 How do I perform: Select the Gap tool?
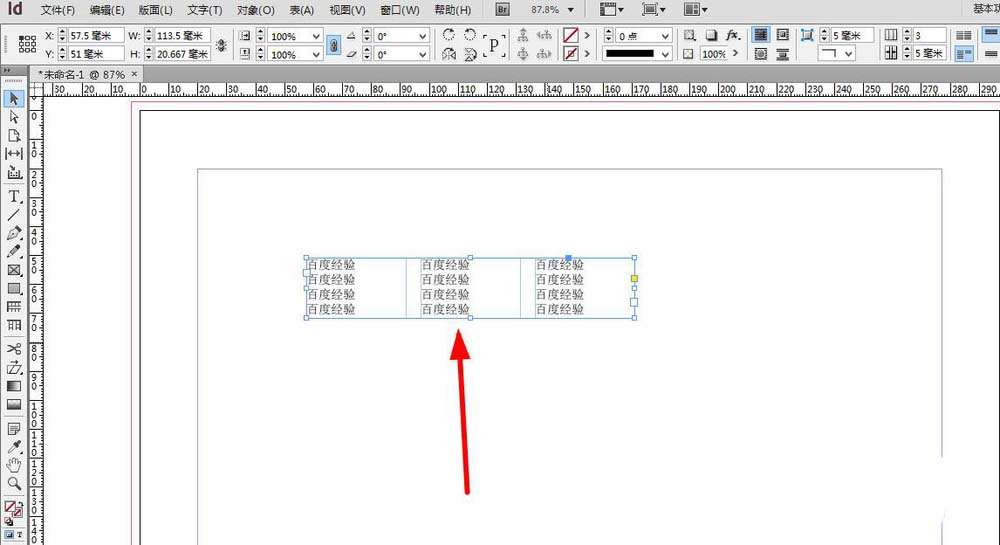14,154
